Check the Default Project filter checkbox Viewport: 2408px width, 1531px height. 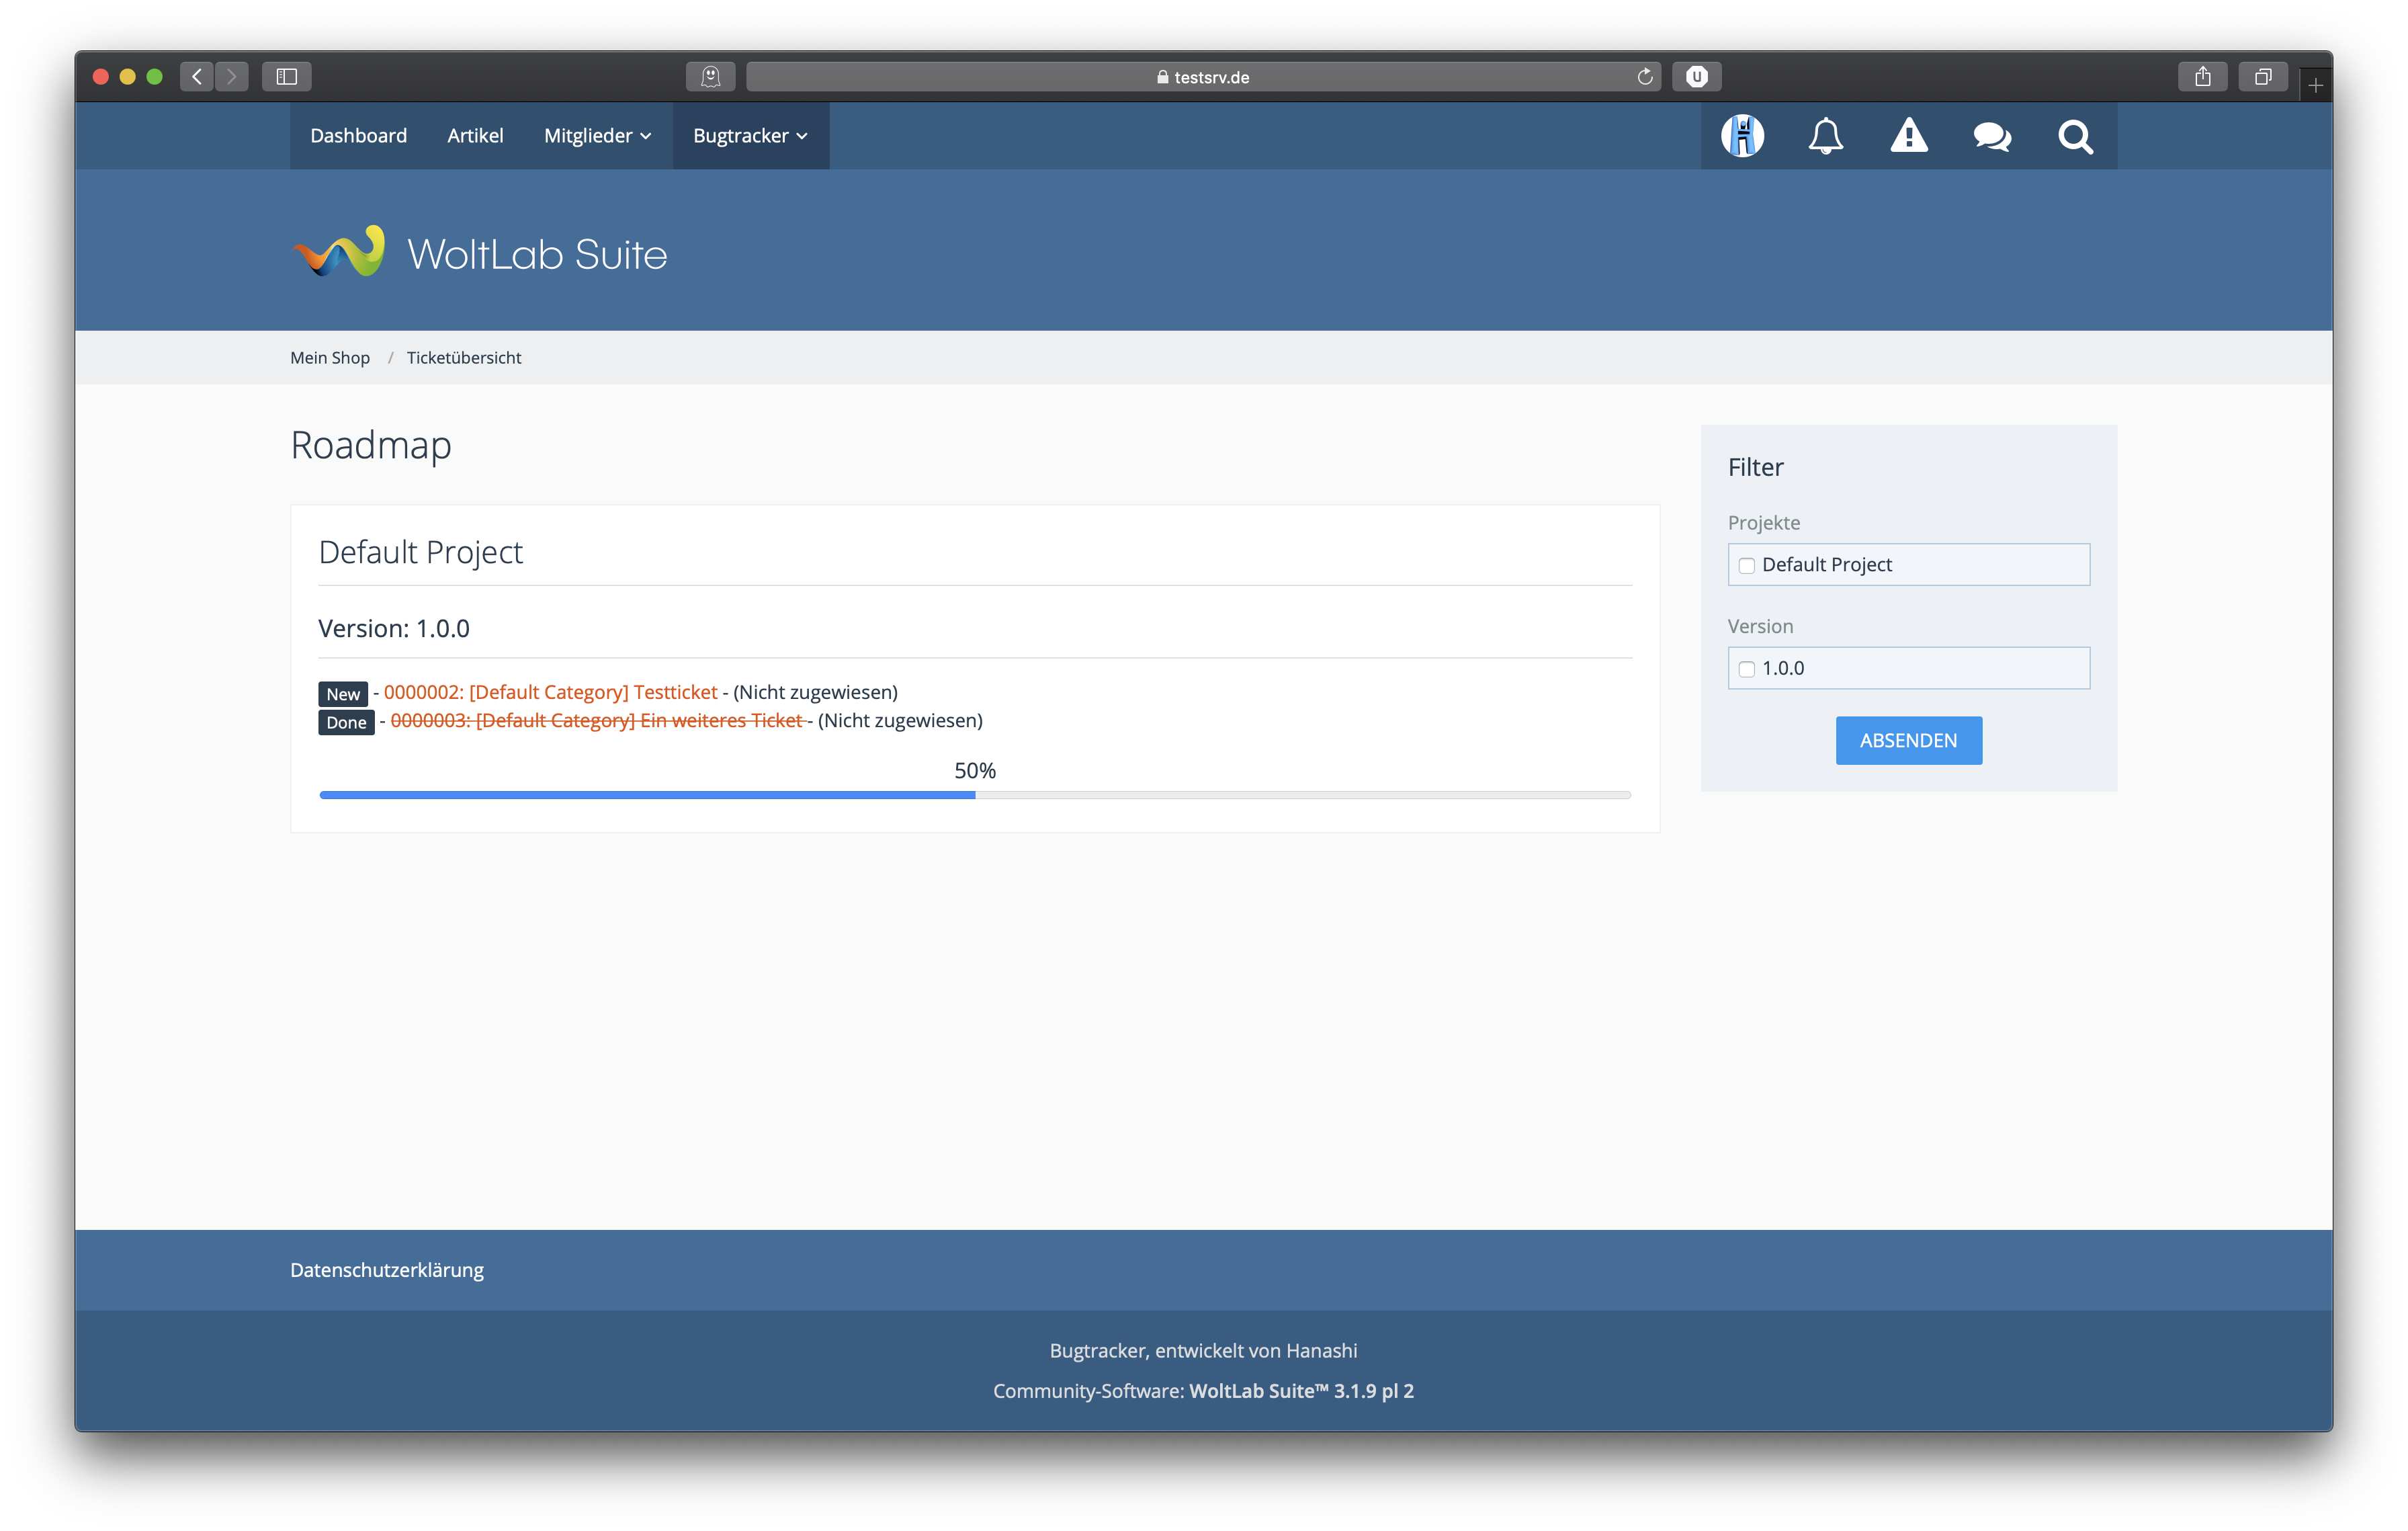point(1746,566)
